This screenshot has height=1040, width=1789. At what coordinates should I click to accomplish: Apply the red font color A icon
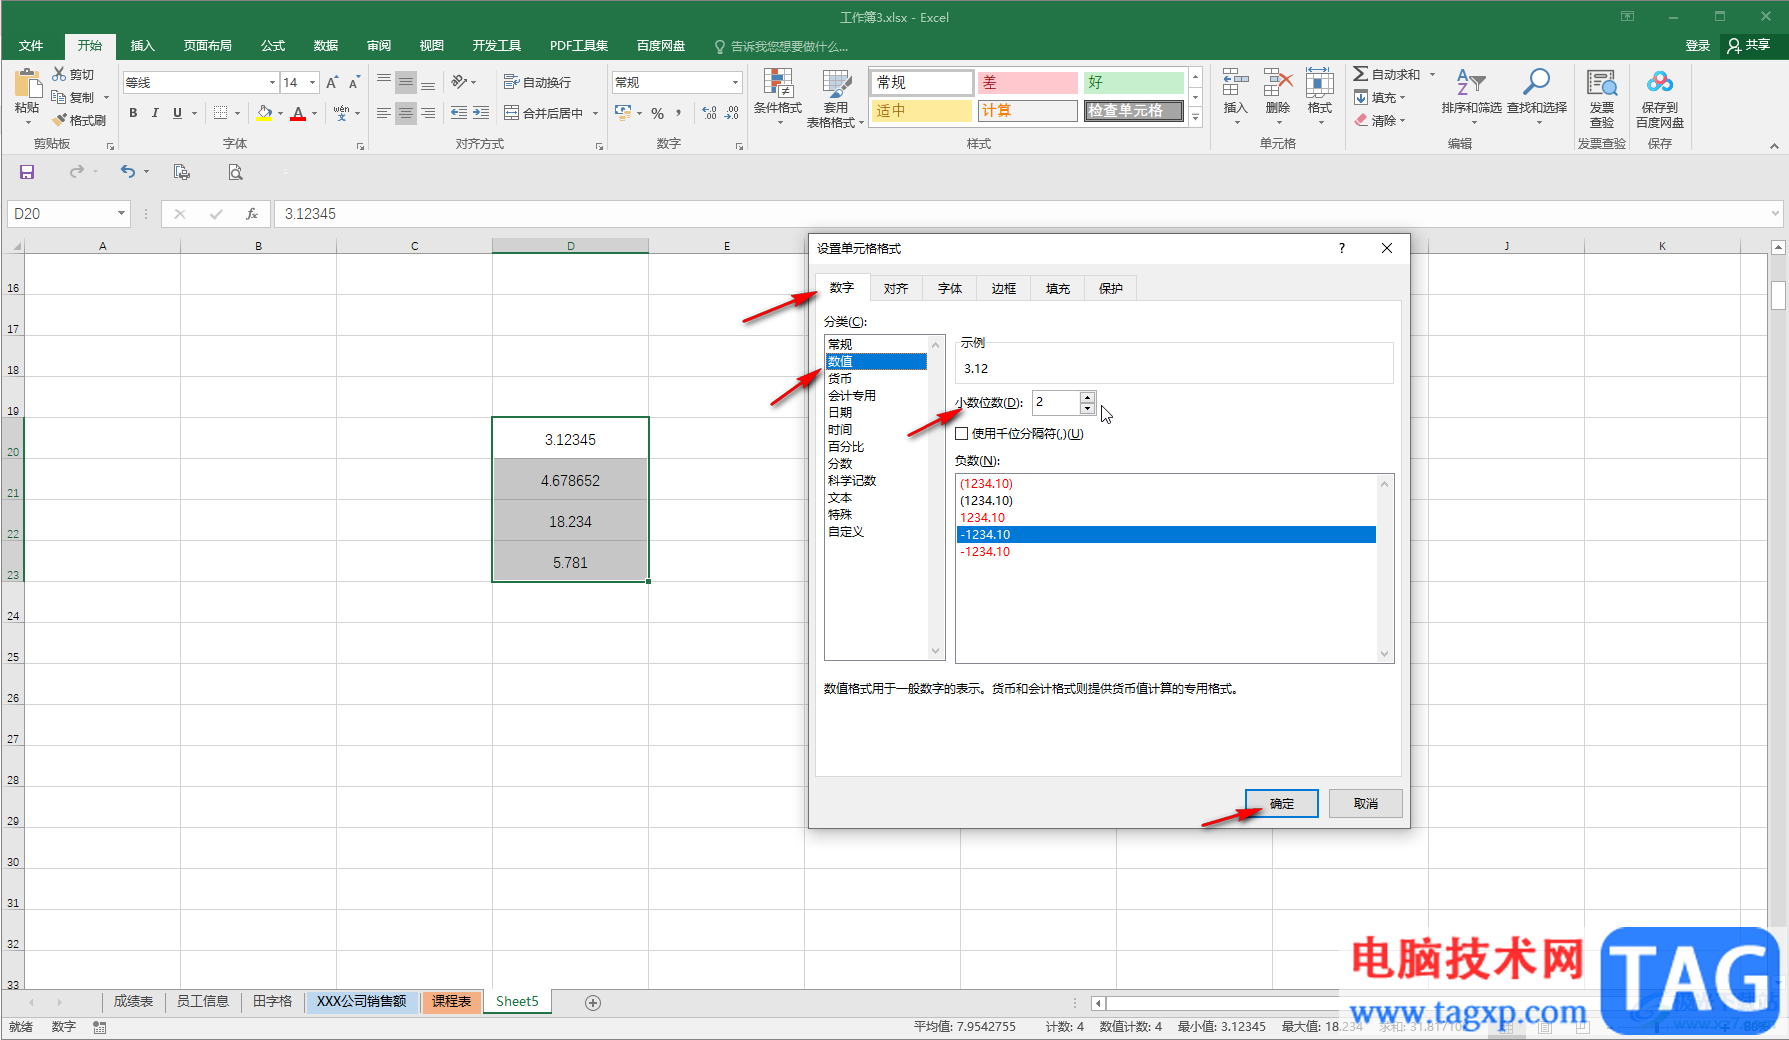click(x=298, y=113)
